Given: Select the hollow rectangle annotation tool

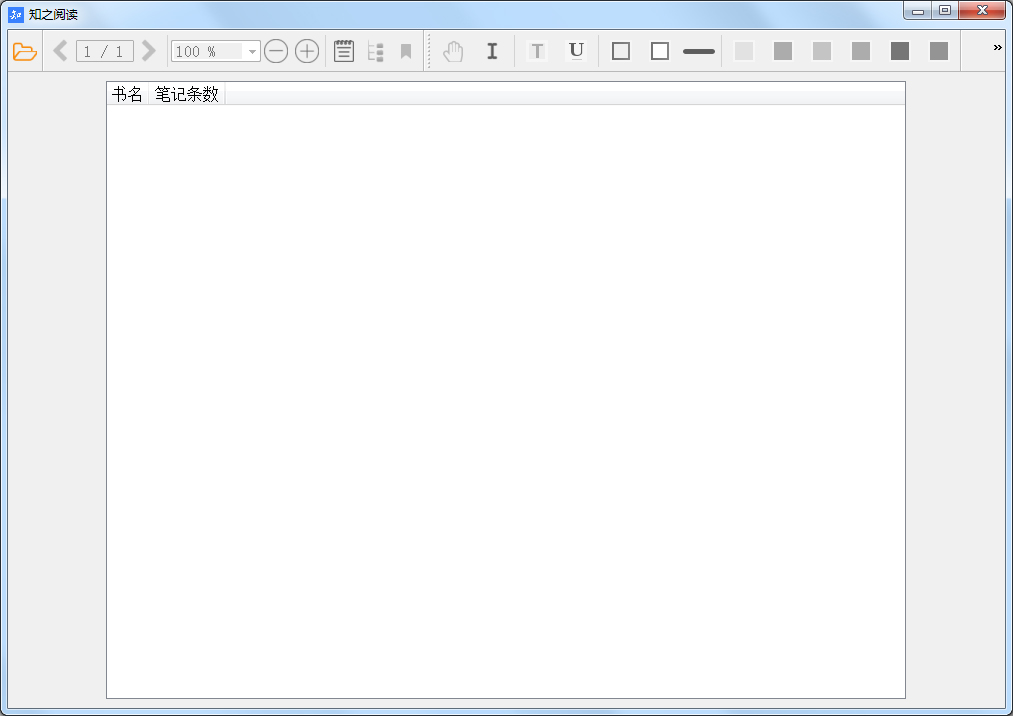Looking at the screenshot, I should (x=620, y=51).
